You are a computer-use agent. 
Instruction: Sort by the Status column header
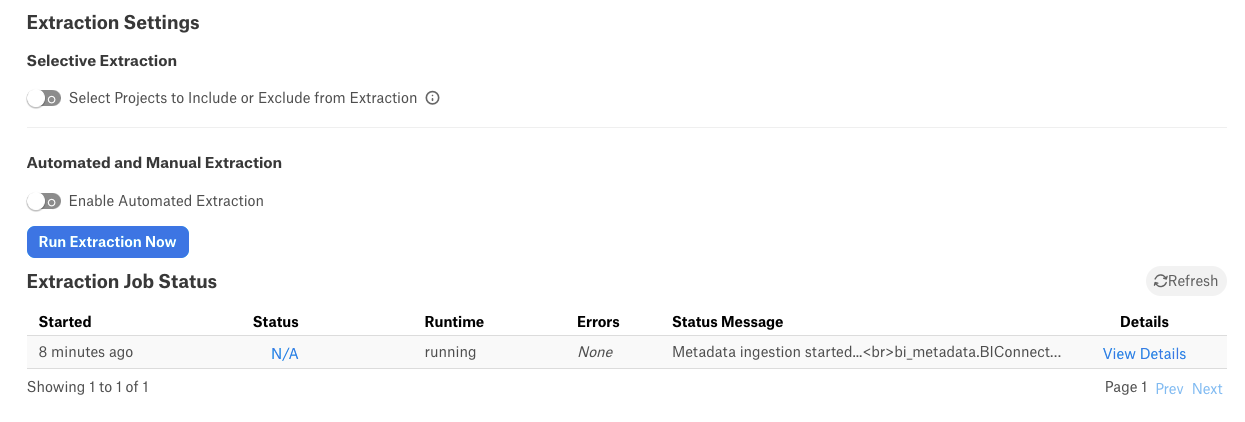pyautogui.click(x=276, y=322)
